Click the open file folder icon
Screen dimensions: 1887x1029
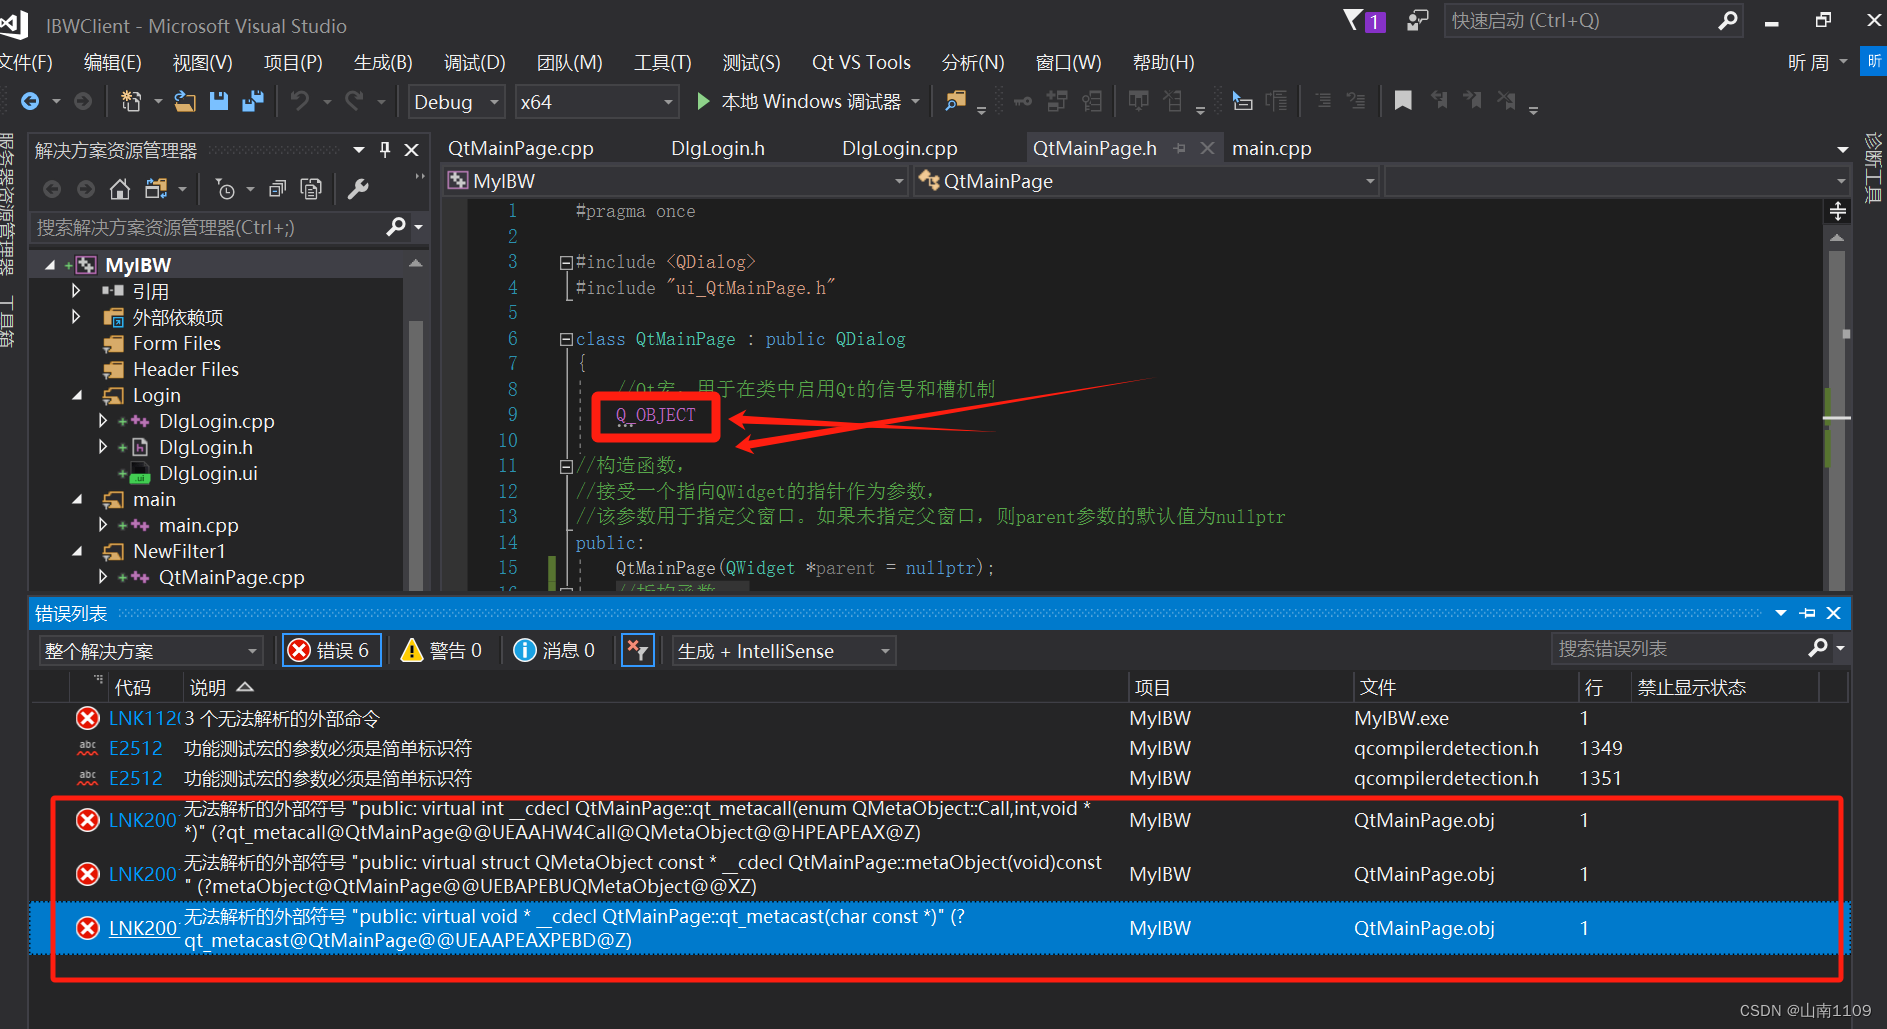[185, 101]
